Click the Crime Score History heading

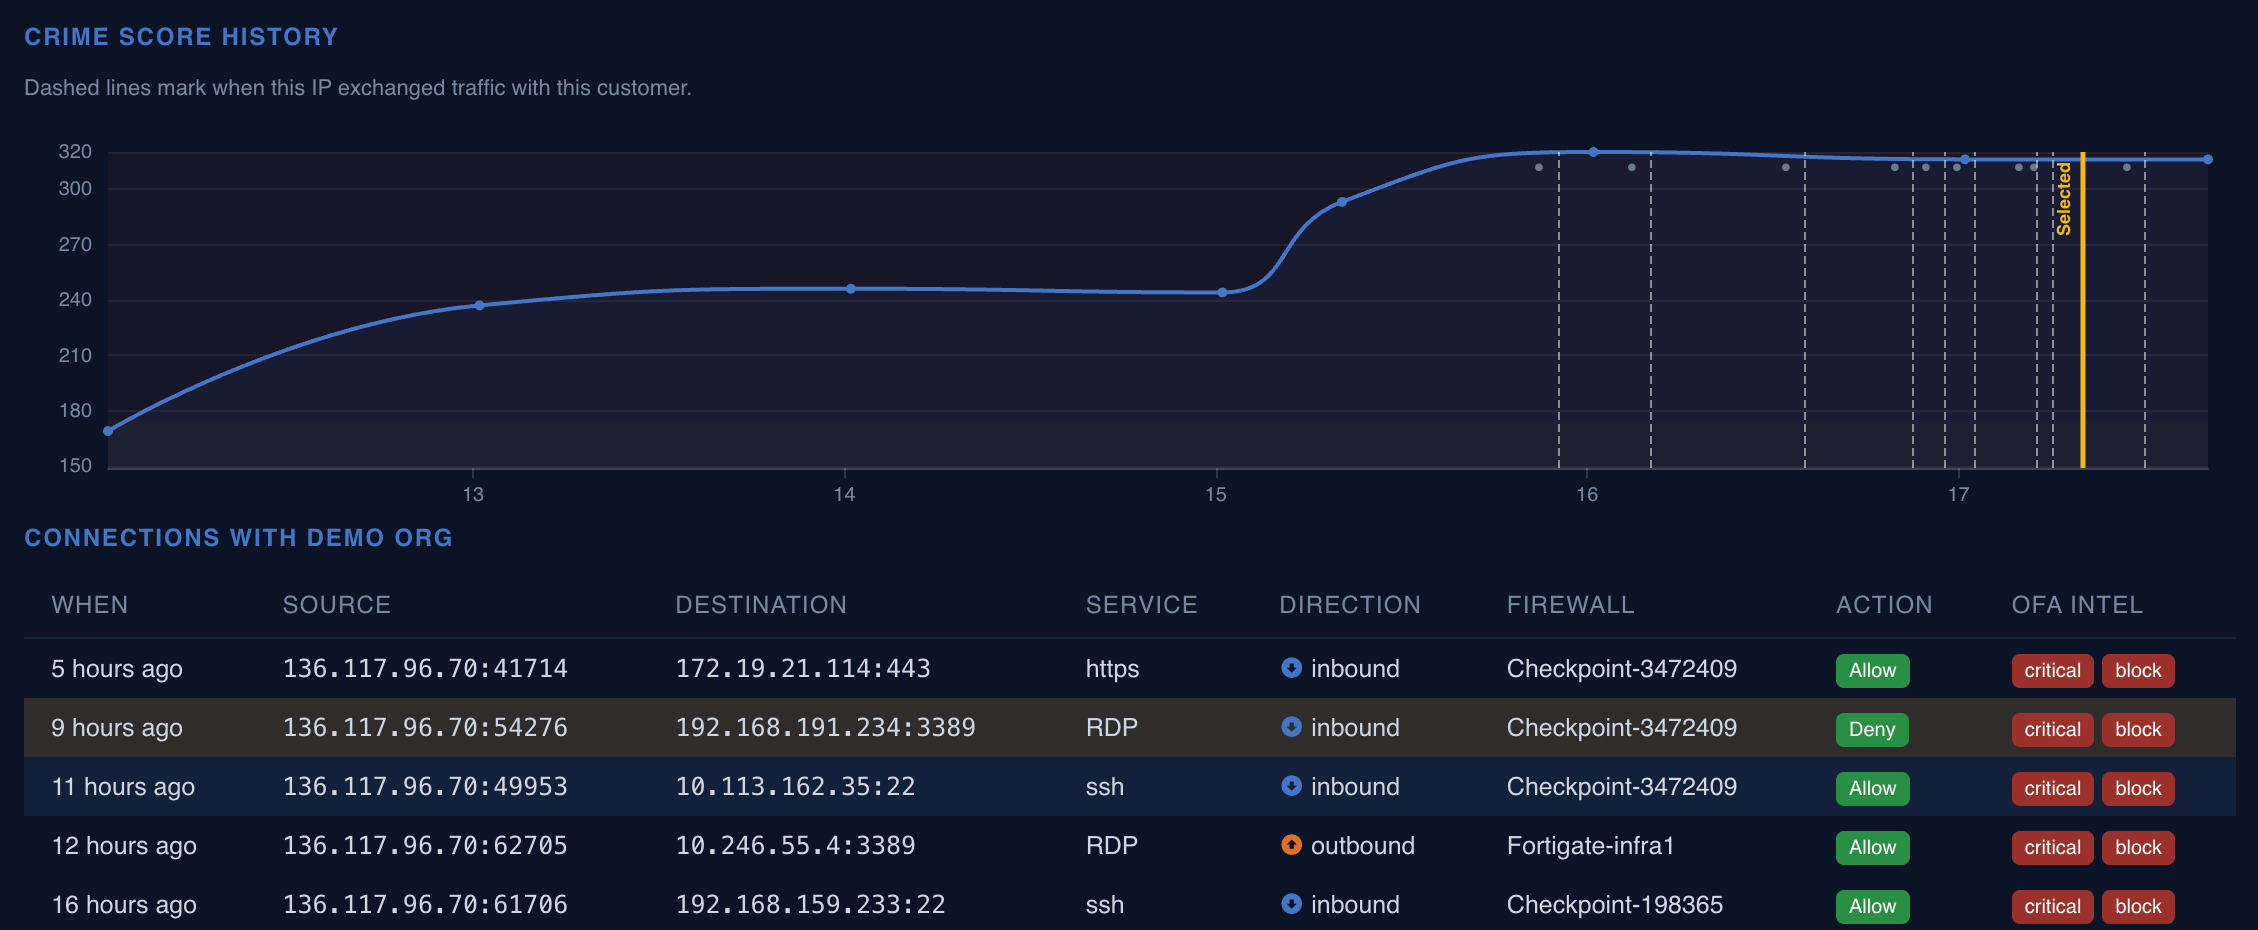181,37
